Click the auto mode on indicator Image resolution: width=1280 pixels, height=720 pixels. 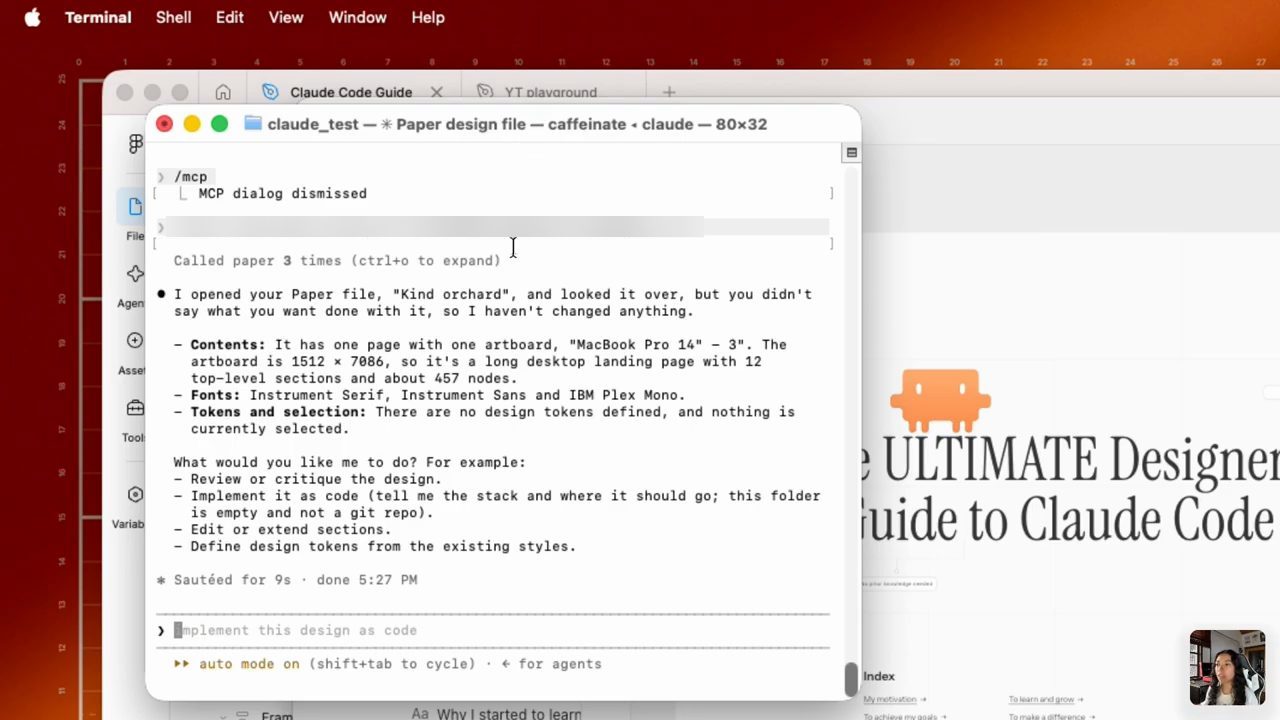click(249, 664)
